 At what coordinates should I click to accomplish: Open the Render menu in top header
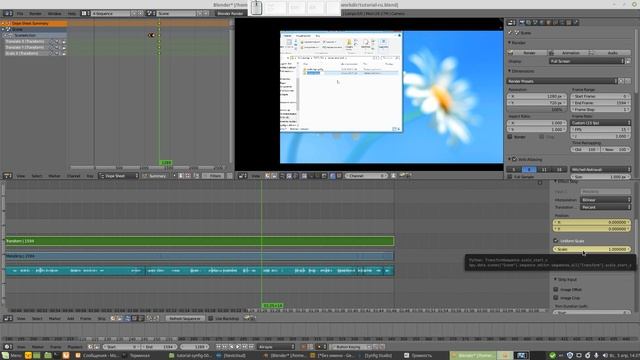point(36,13)
